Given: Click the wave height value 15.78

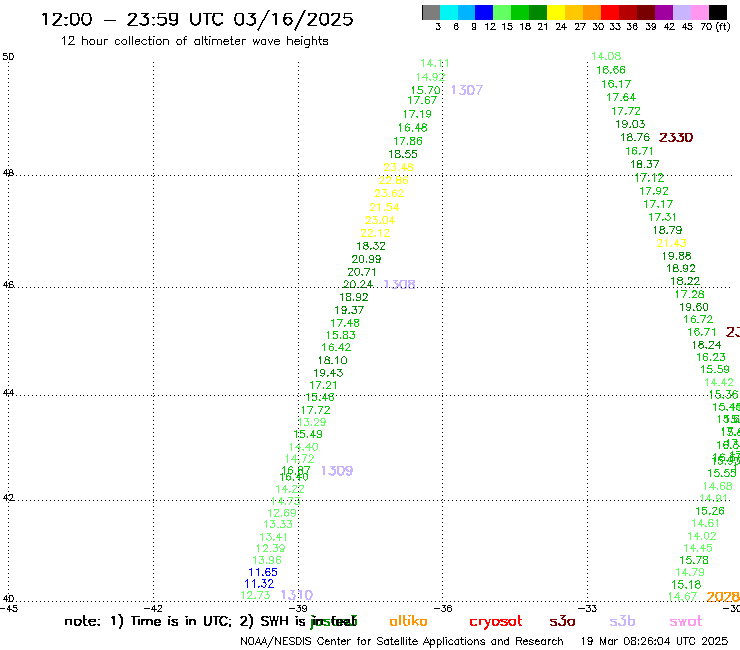Looking at the screenshot, I should [694, 560].
